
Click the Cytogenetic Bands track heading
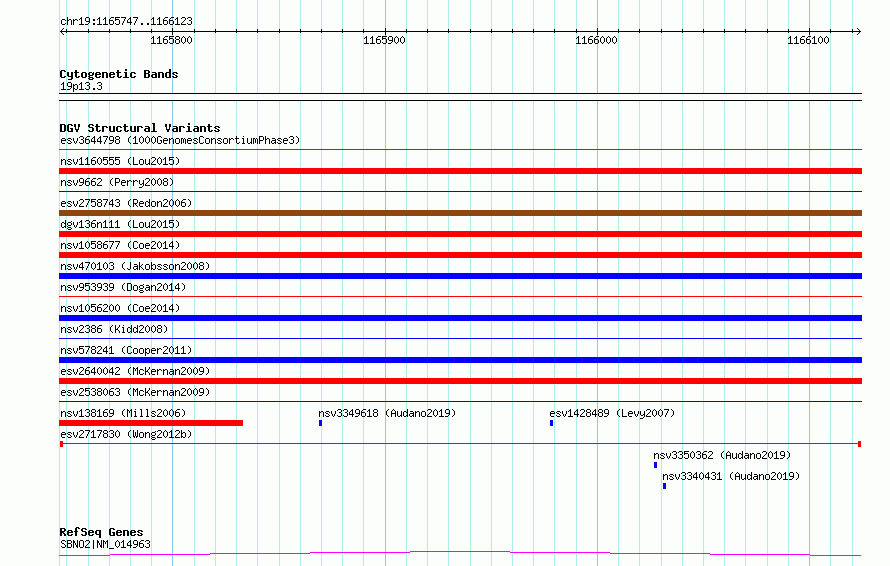pos(119,74)
